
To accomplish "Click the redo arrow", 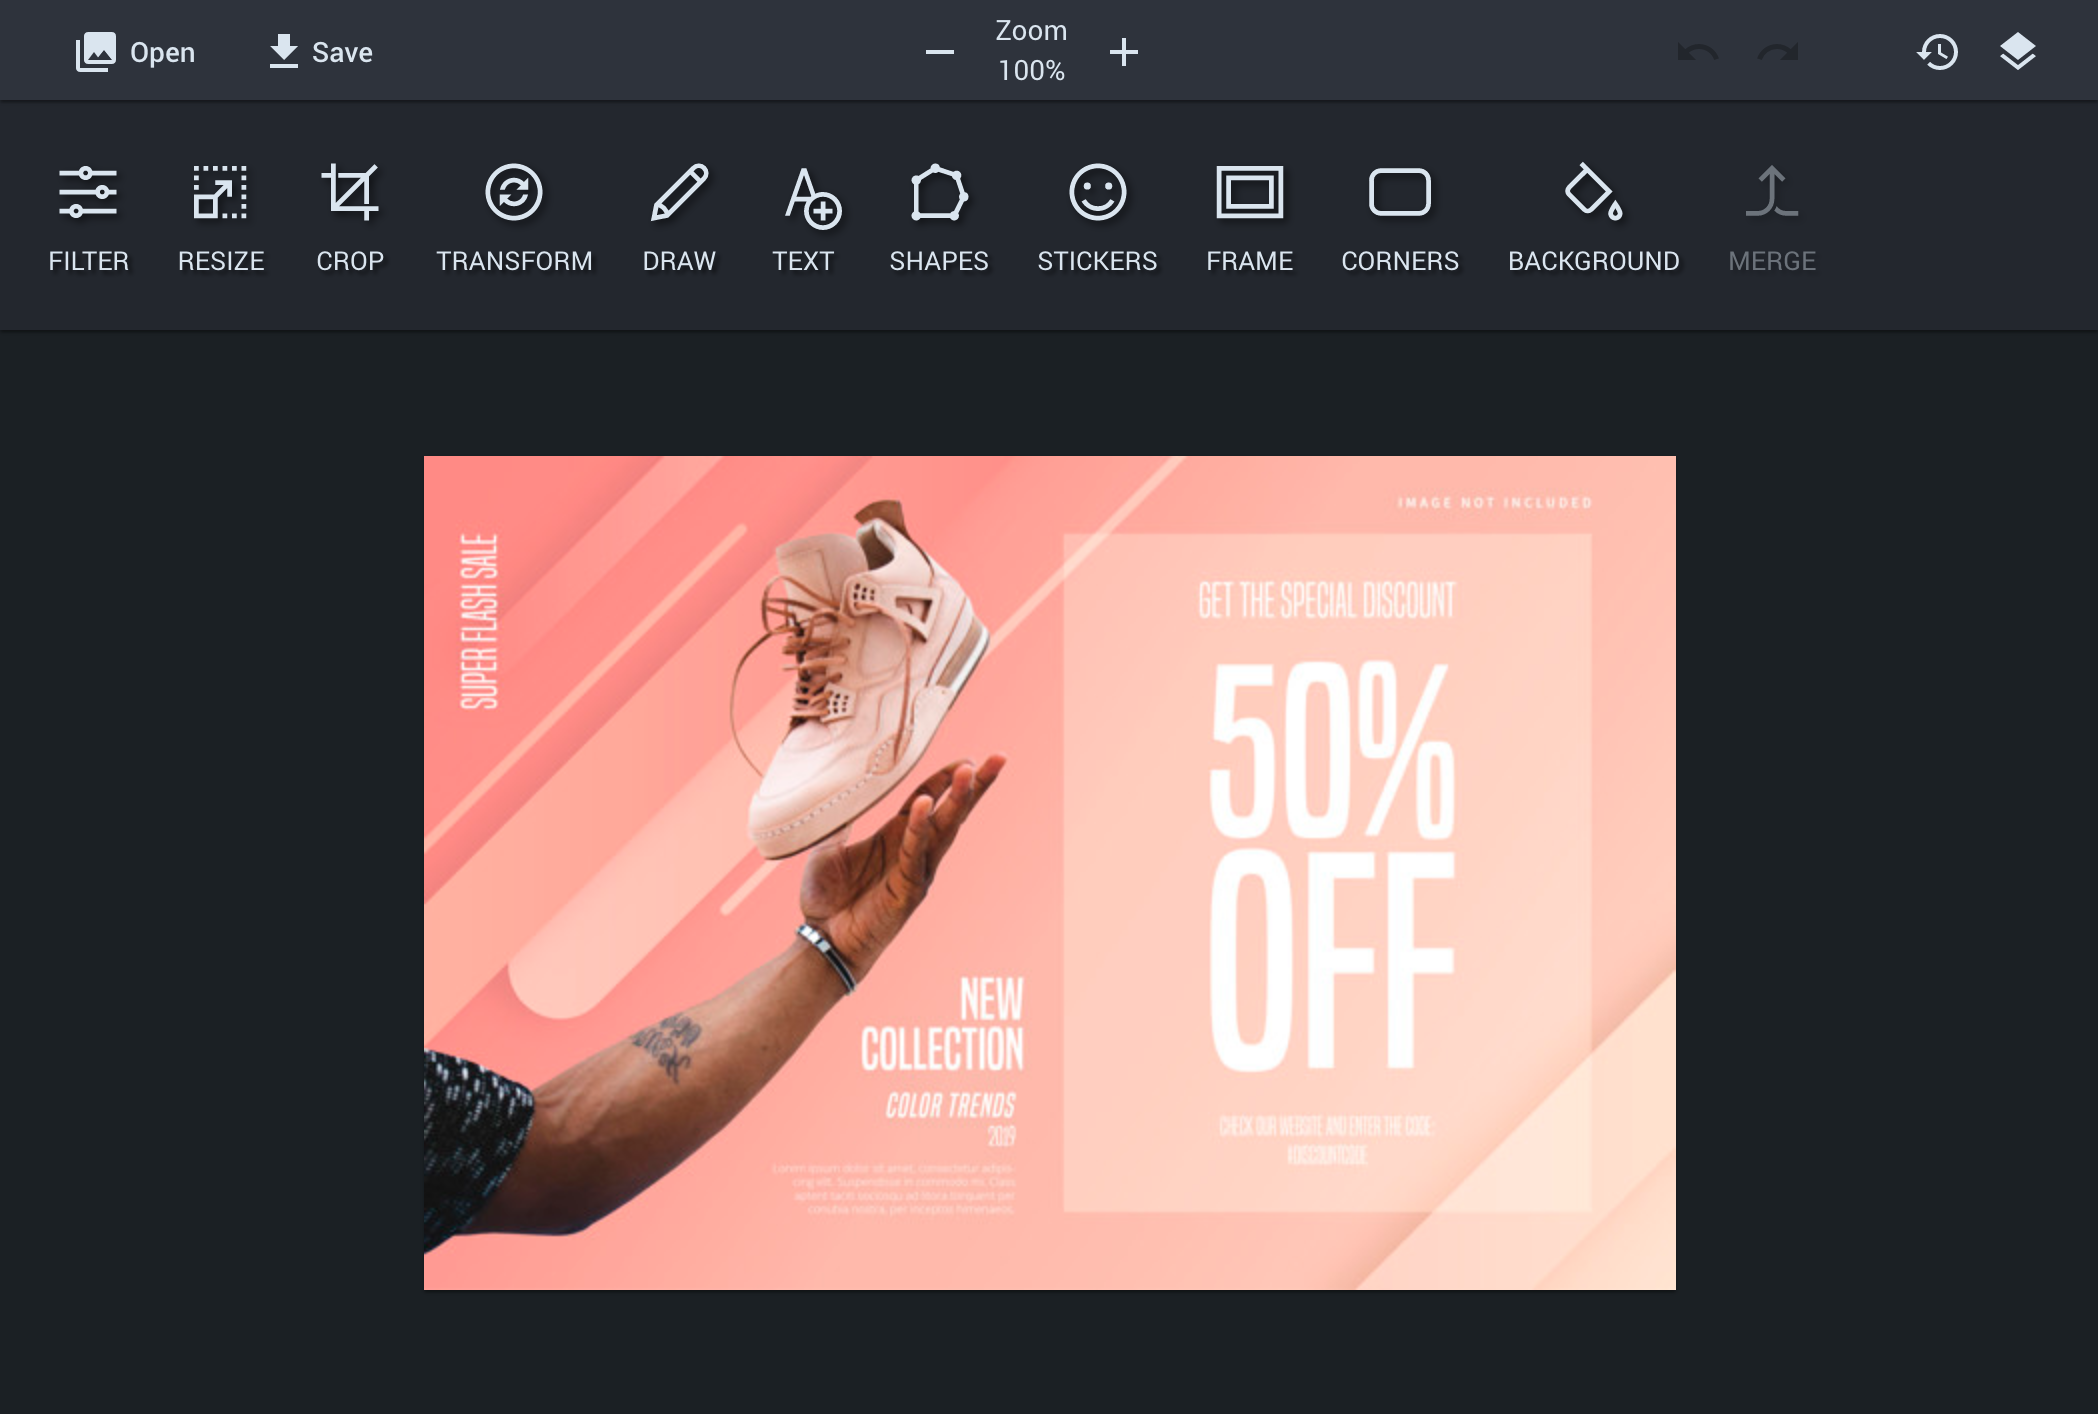I will pos(1778,52).
